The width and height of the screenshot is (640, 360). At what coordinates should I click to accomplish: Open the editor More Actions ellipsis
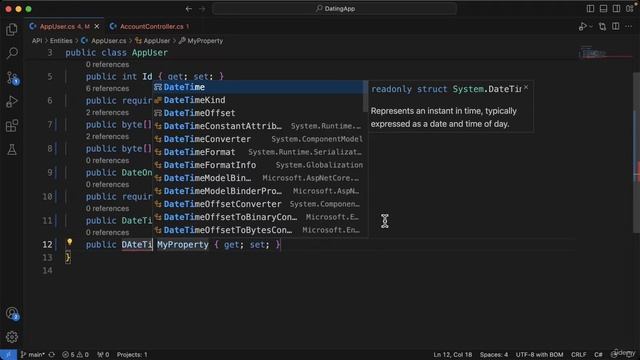point(629,27)
